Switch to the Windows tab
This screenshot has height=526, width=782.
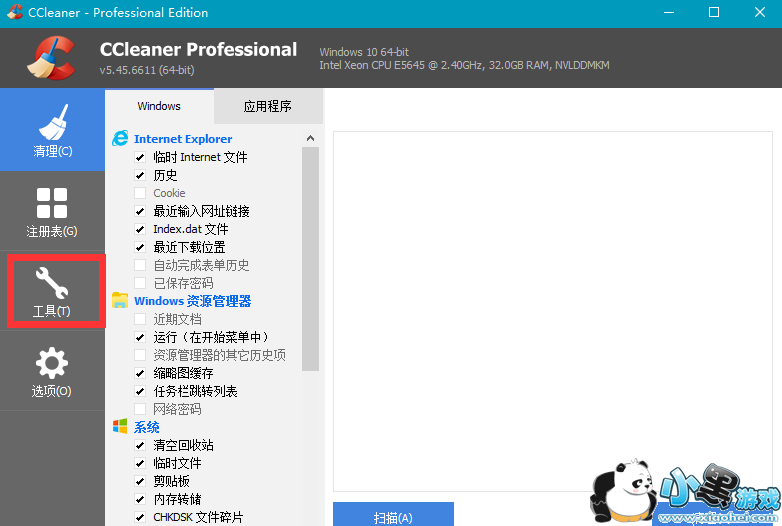pos(159,106)
